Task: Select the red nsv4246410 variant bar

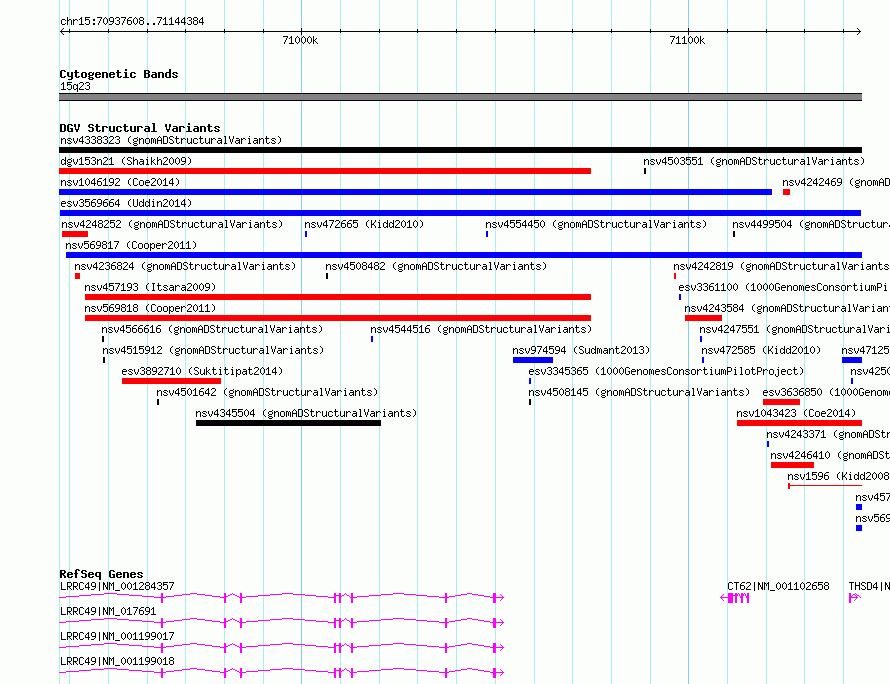Action: click(x=792, y=465)
